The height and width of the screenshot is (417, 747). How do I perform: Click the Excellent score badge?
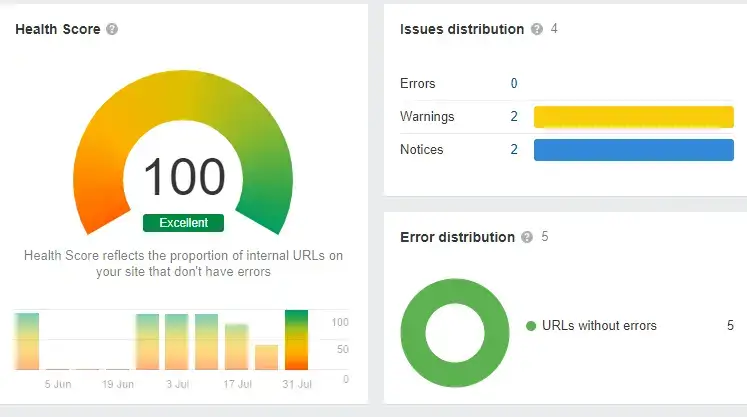[183, 223]
